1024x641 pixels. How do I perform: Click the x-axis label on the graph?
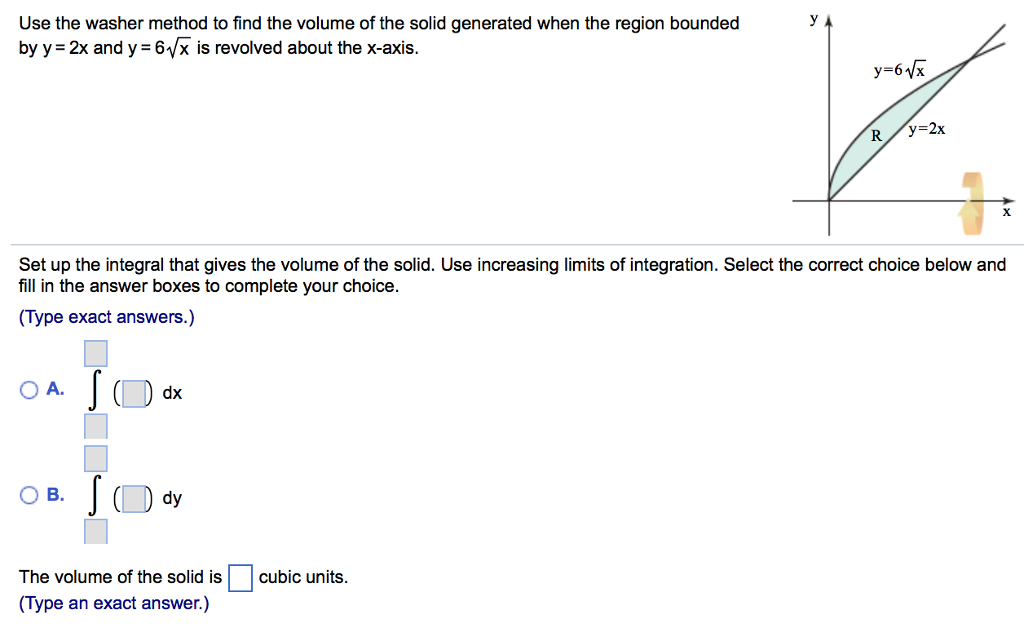pos(1007,212)
